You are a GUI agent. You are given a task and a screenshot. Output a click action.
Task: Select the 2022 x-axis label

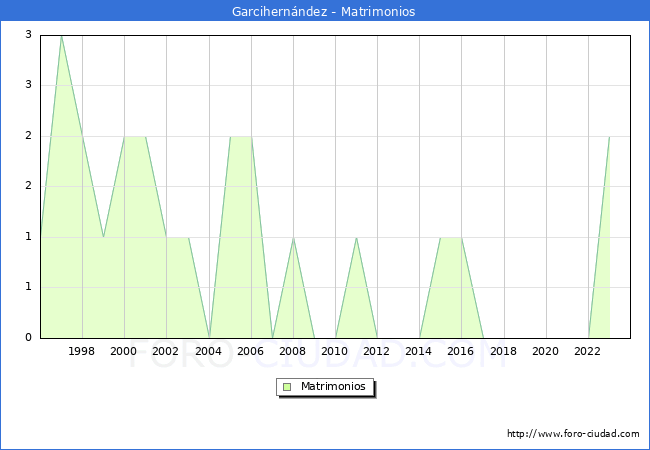(x=587, y=351)
